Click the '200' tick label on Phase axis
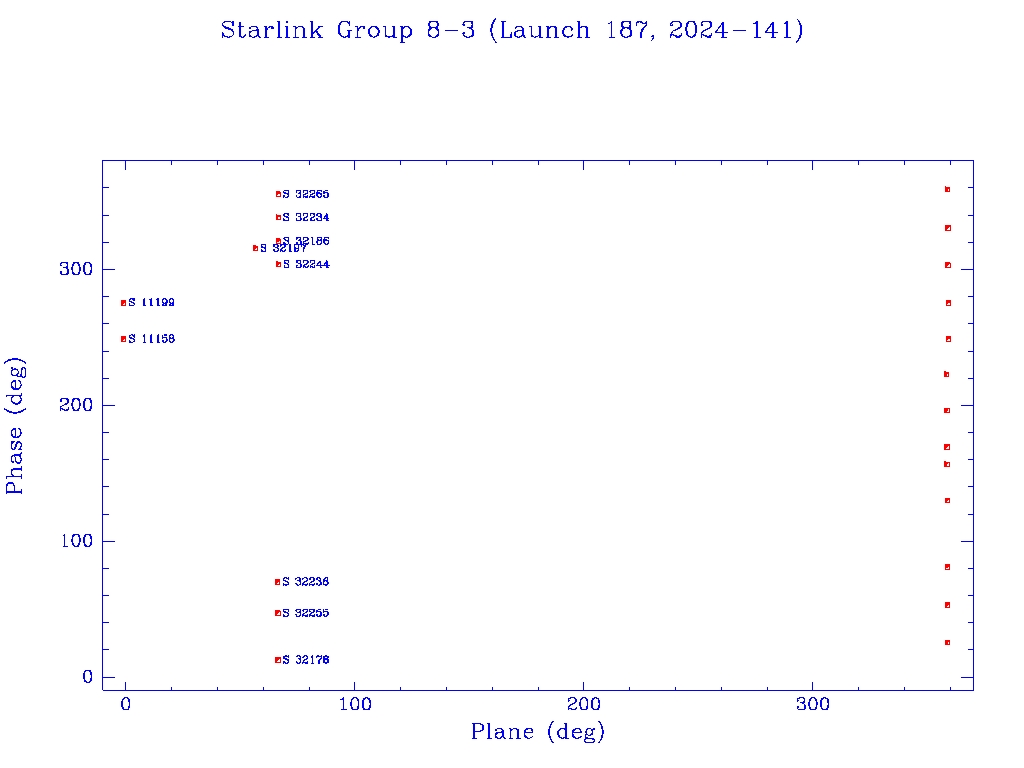The image size is (1024, 768). (x=76, y=405)
